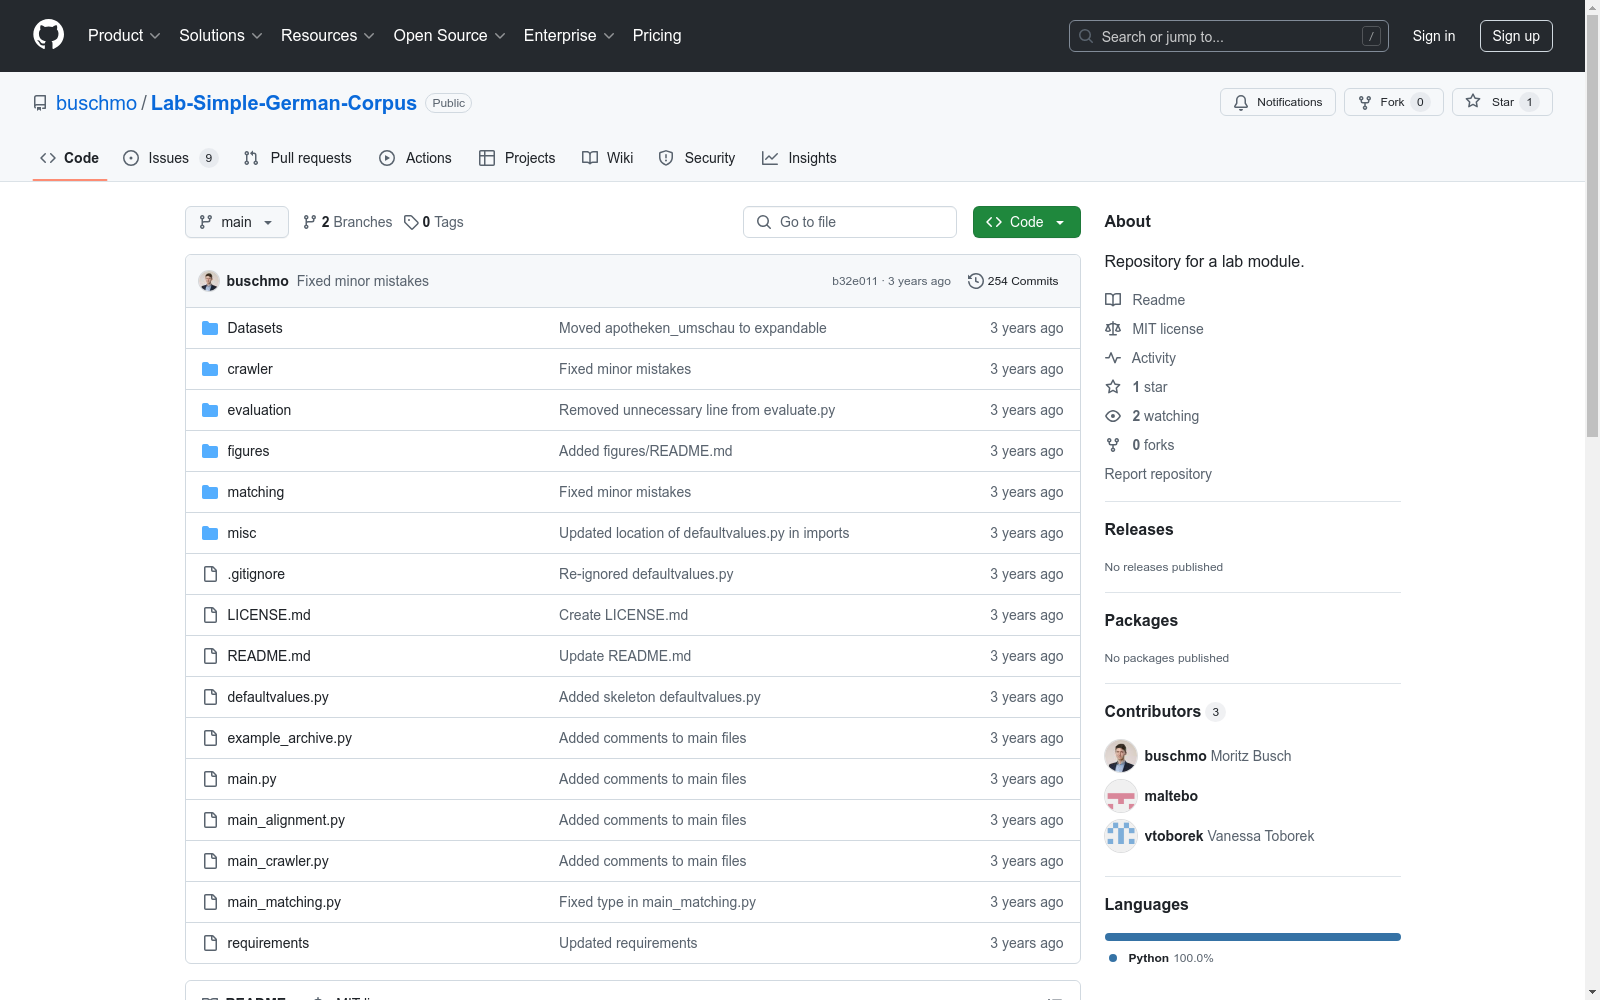The width and height of the screenshot is (1600, 1000).
Task: Click the star icon in Star button
Action: 1473,101
